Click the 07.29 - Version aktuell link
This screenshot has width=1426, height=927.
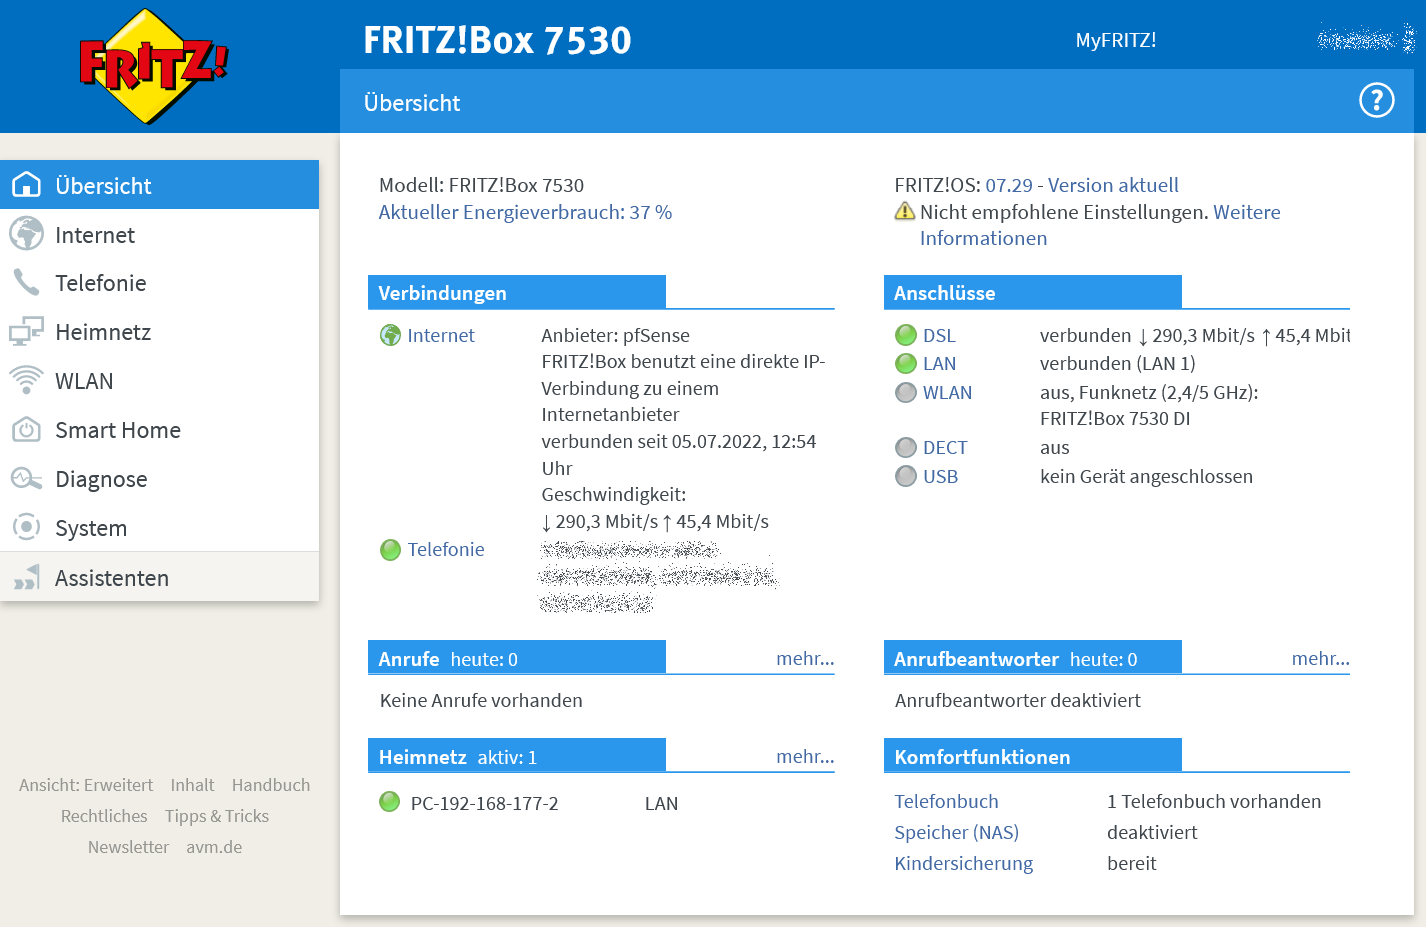pyautogui.click(x=1082, y=185)
